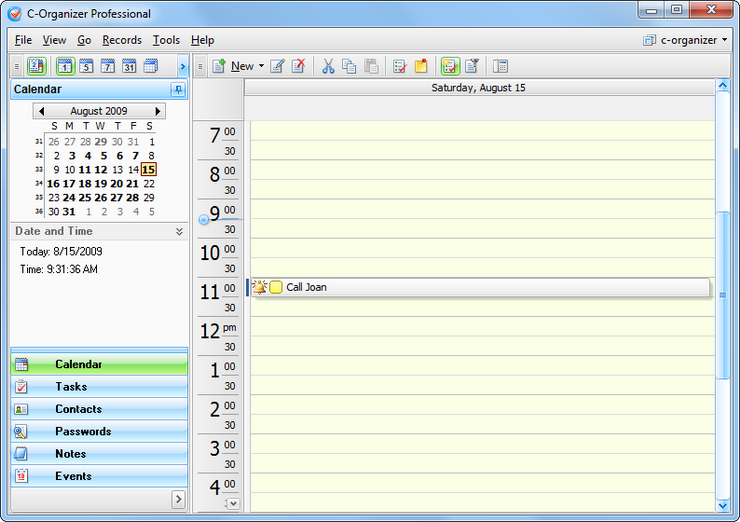The height and width of the screenshot is (522, 740).
Task: Open the Records menu
Action: point(122,40)
